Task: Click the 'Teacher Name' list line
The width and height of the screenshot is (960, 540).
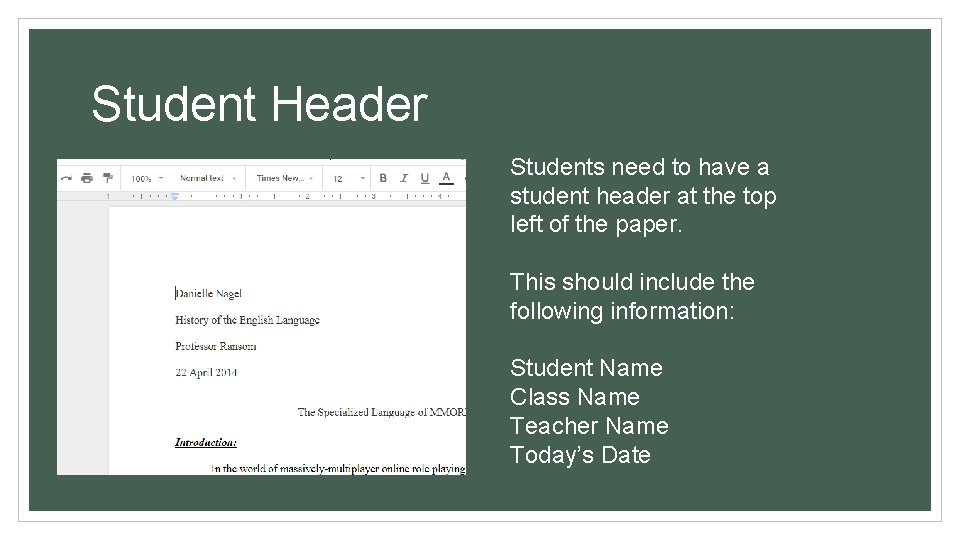Action: pyautogui.click(x=589, y=426)
